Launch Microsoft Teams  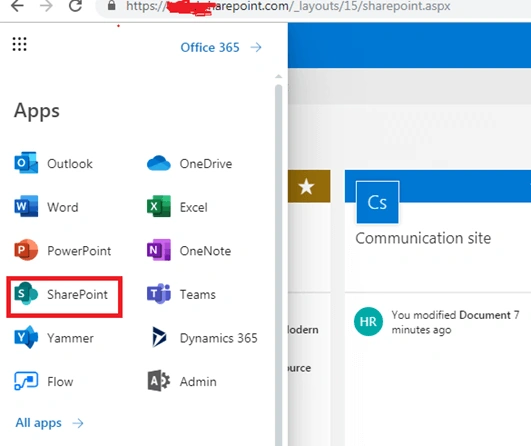[x=181, y=294]
